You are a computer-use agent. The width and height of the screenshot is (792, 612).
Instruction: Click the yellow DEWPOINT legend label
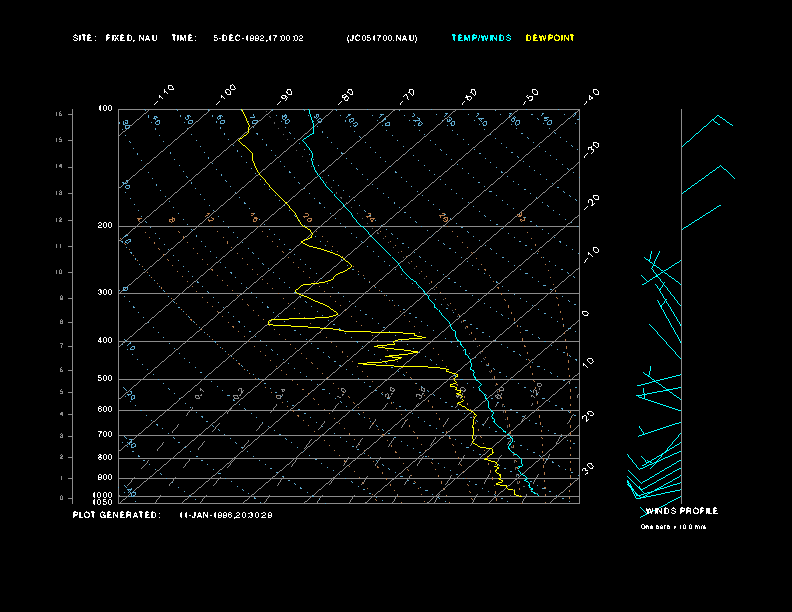(x=550, y=38)
